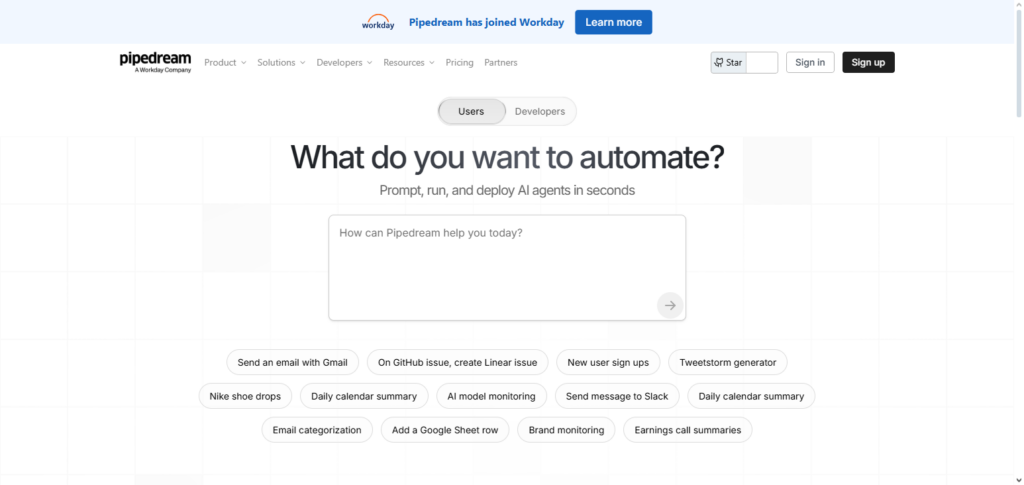Select the 'Send an email with Gmail' suggestion
1024x485 pixels.
293,362
